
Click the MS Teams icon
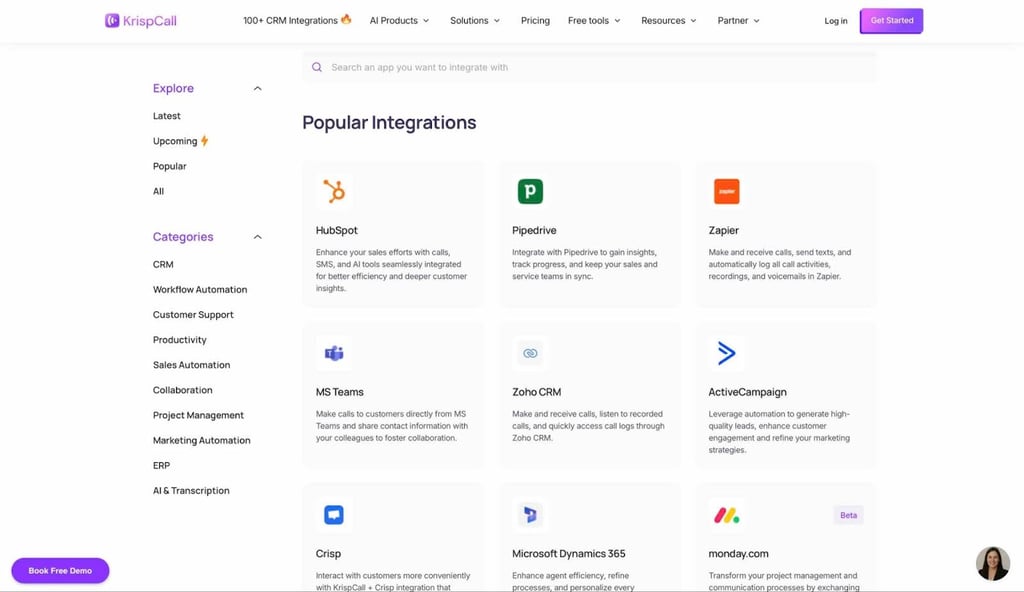334,354
